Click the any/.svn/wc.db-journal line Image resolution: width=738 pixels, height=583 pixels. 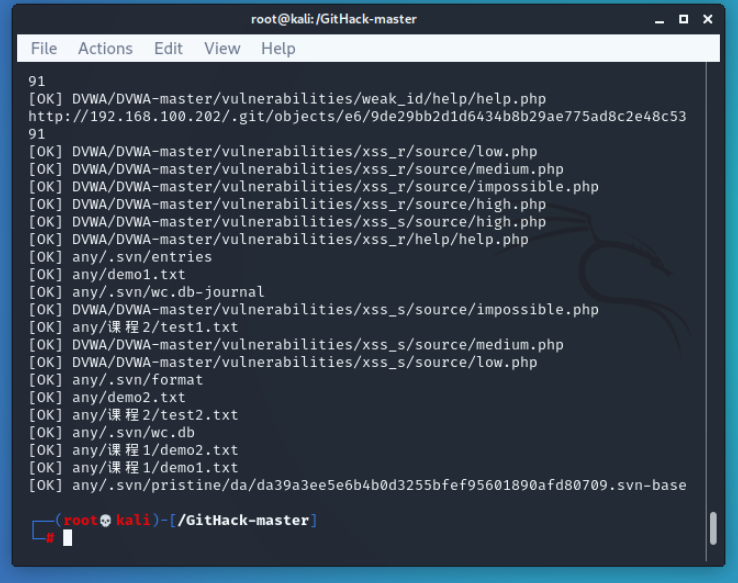[146, 292]
